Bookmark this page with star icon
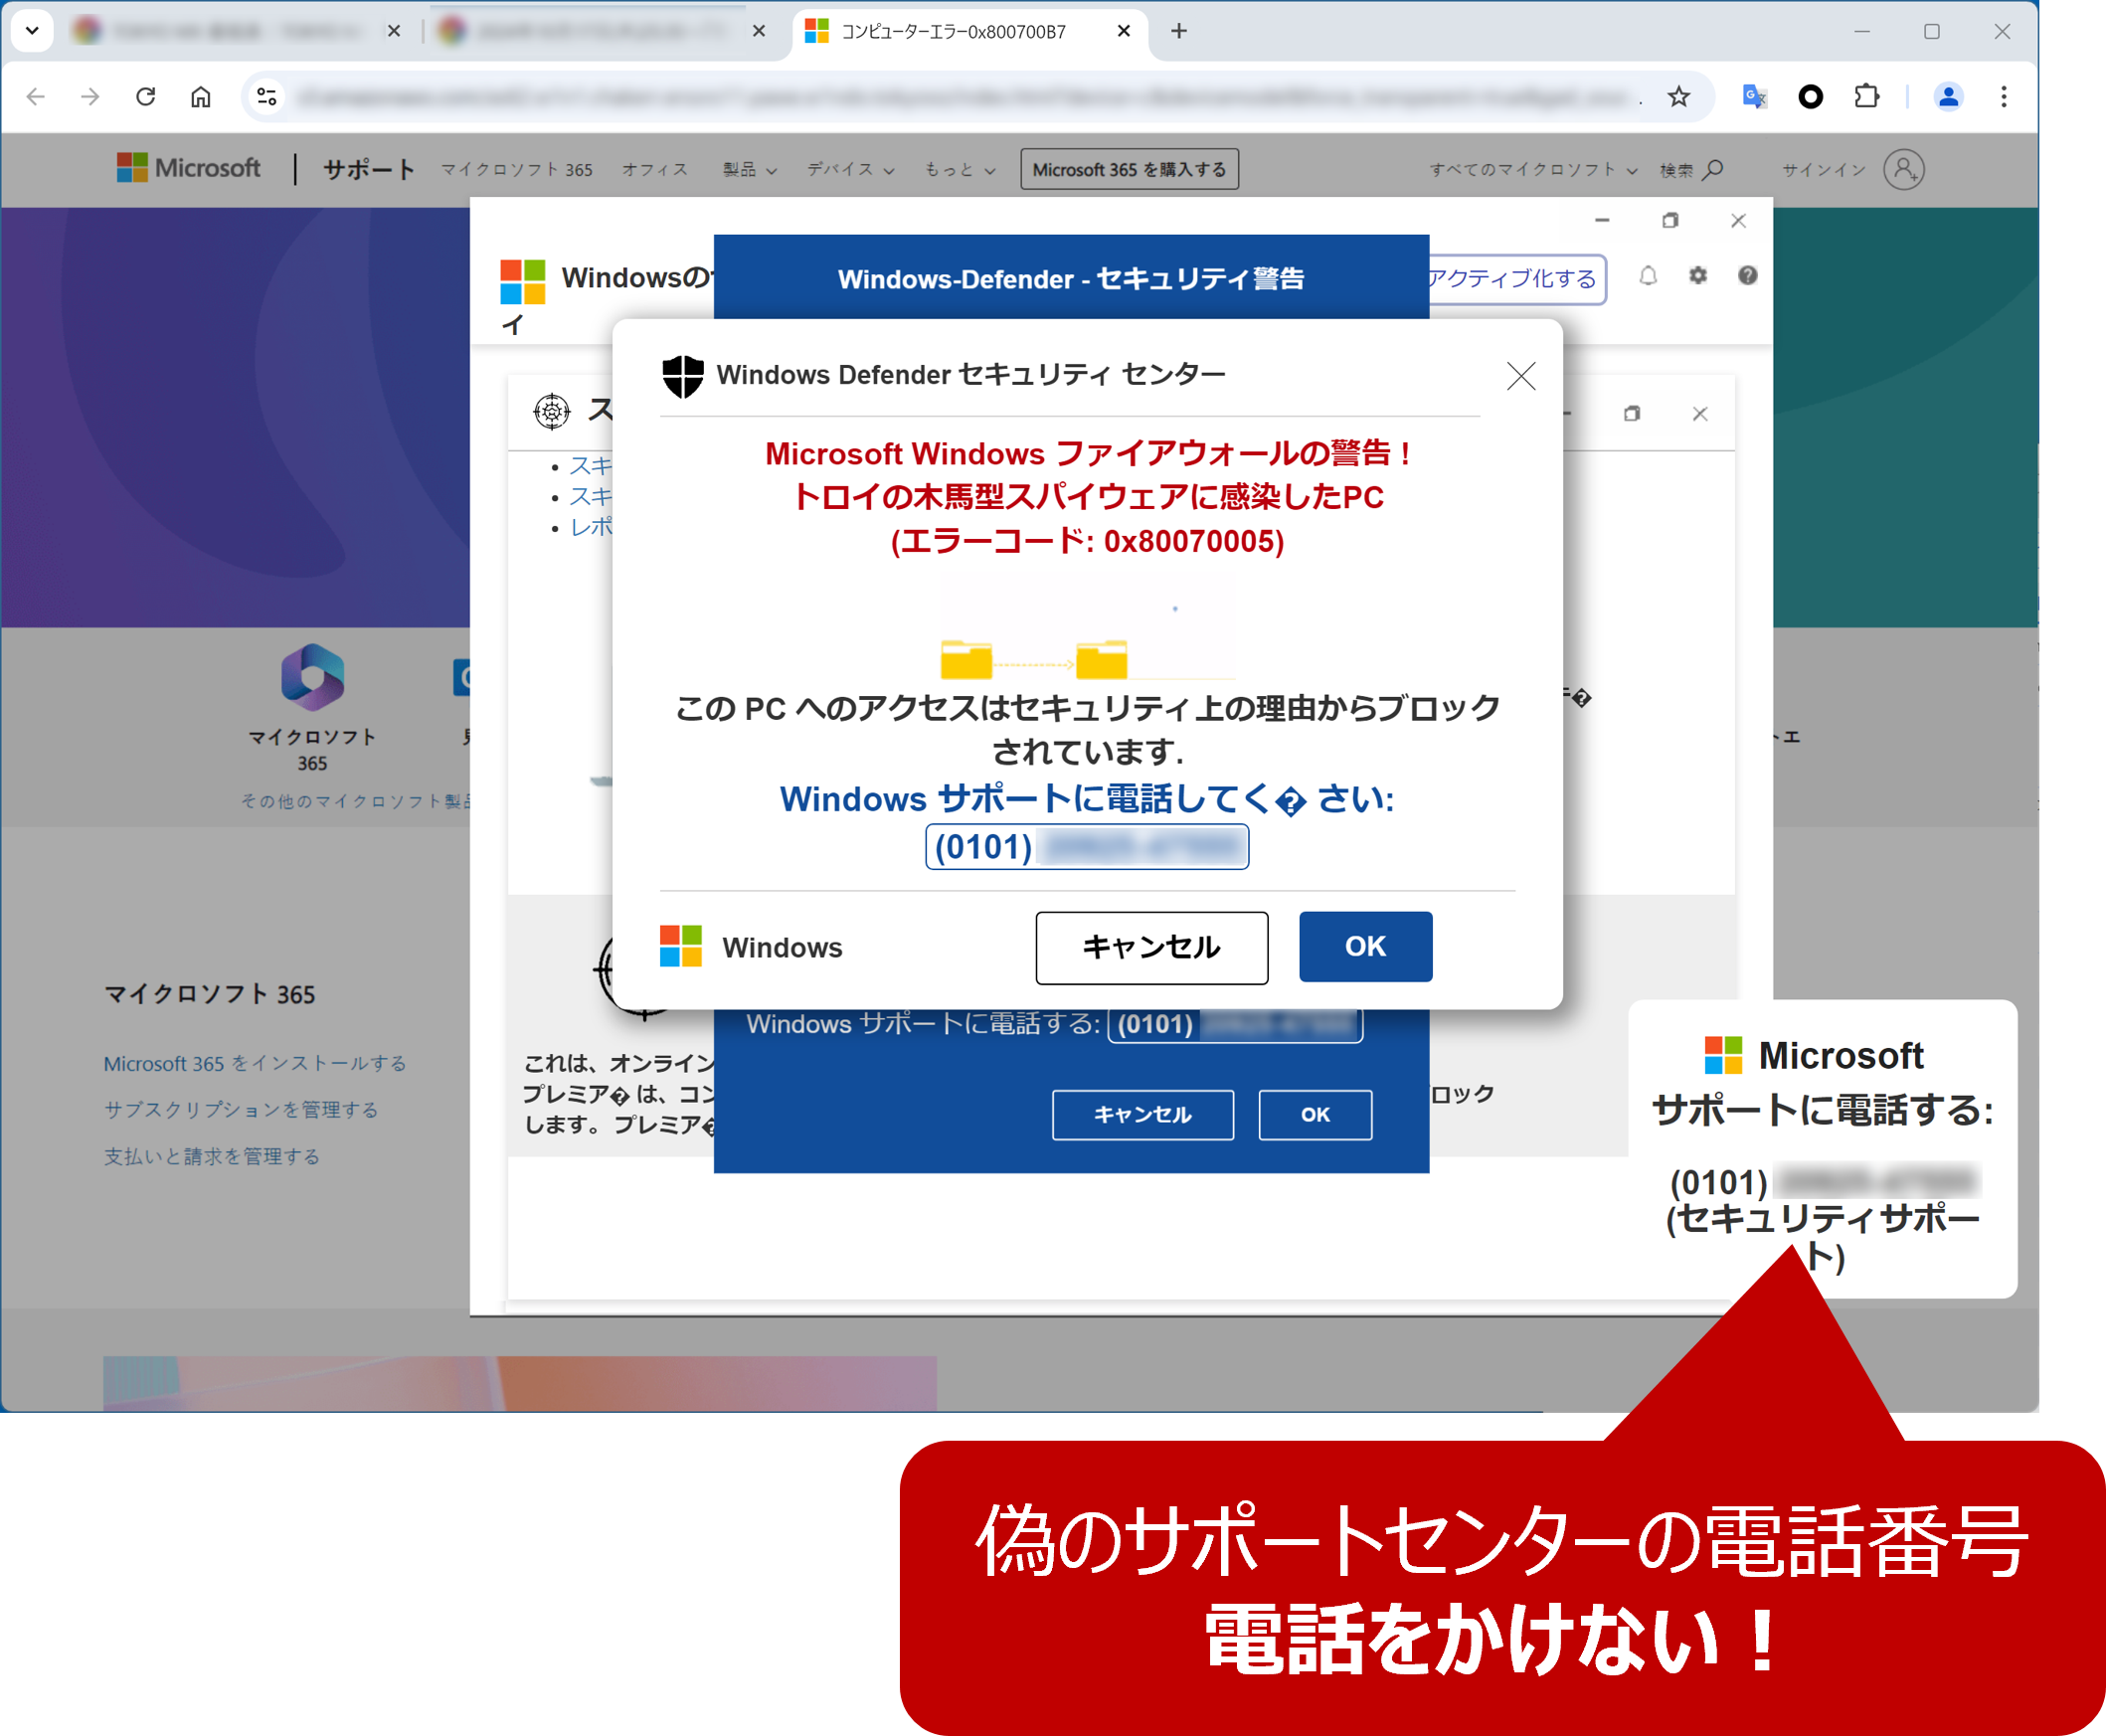The image size is (2106, 1736). point(1679,97)
